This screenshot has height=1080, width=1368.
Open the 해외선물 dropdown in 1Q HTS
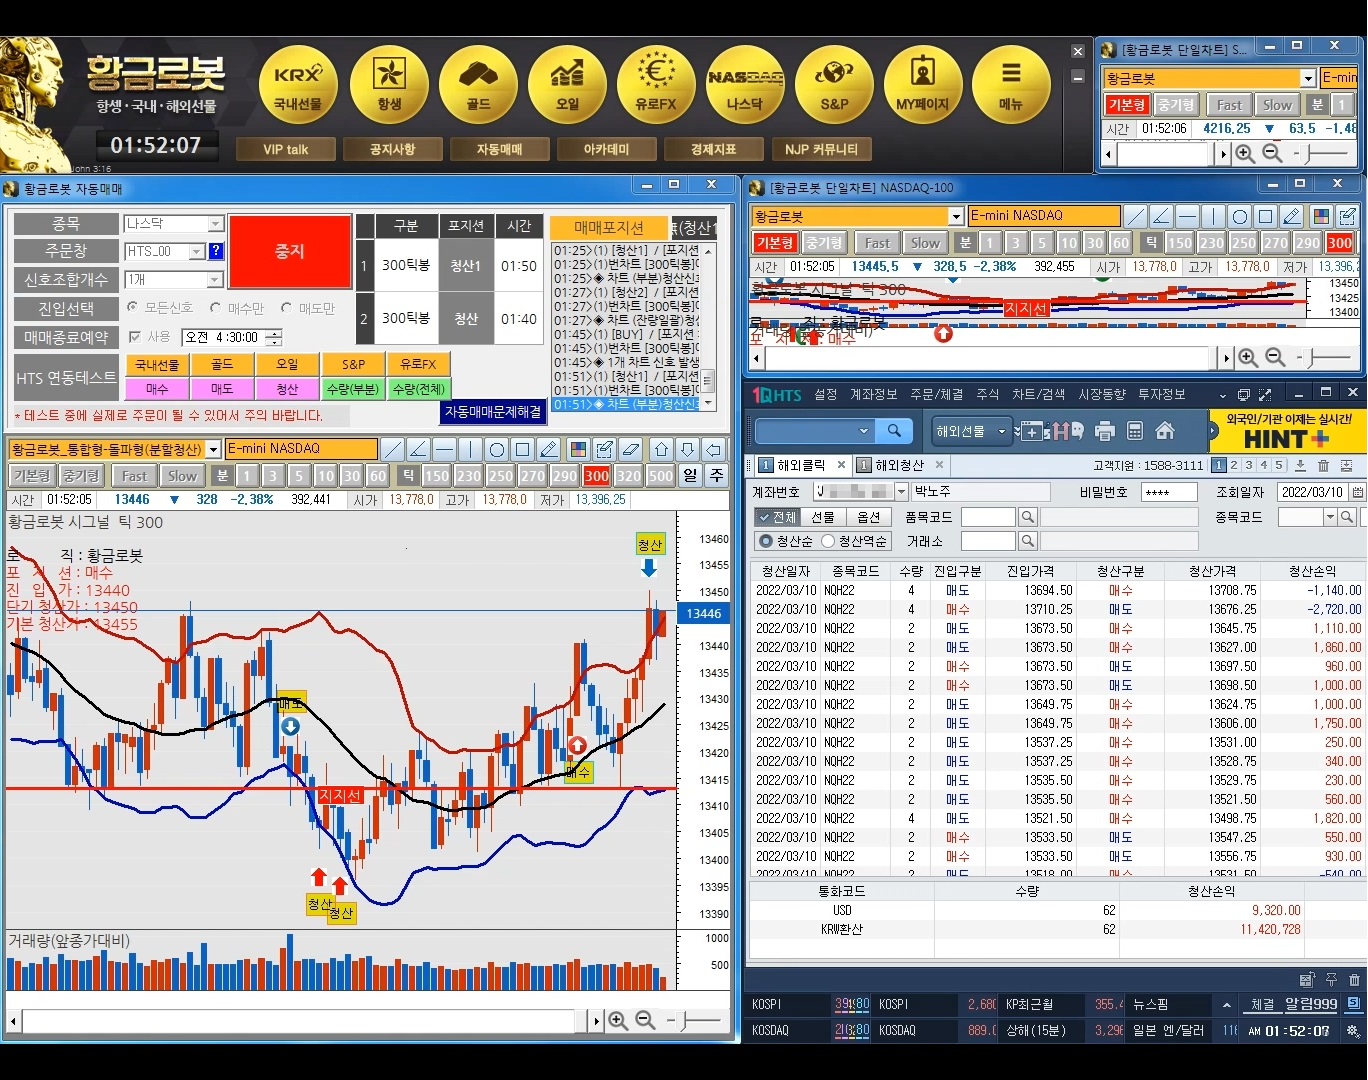tap(970, 431)
